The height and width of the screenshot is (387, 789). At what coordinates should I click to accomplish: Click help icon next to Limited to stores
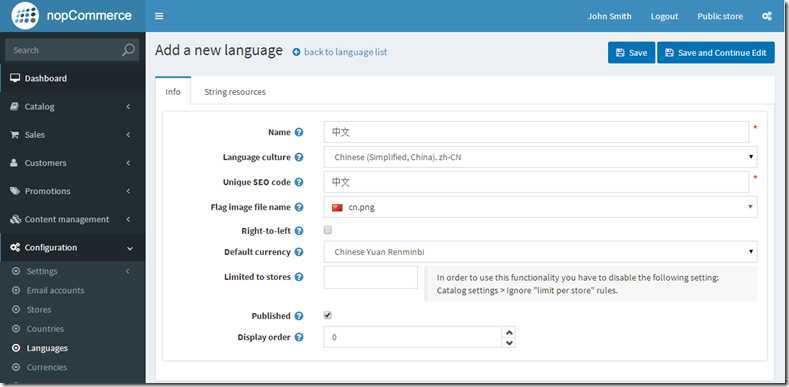point(299,277)
